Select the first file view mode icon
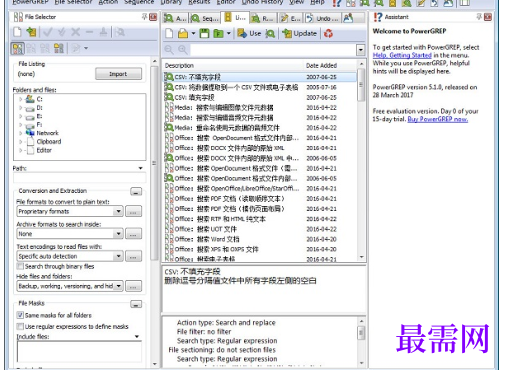508x370 pixels. [18, 48]
